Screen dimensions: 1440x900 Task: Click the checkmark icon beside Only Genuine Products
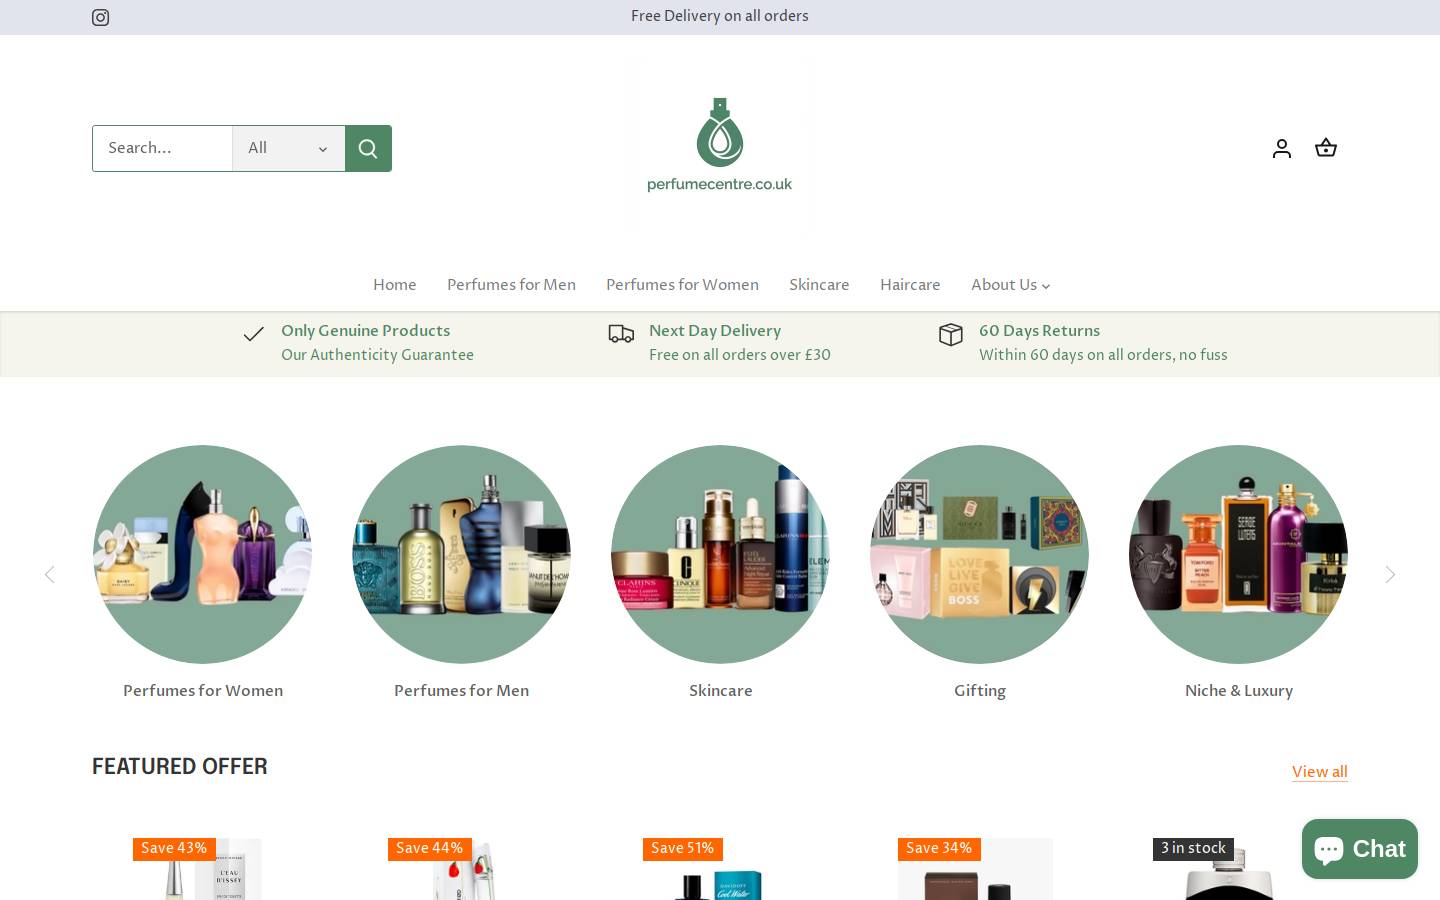[x=254, y=334]
